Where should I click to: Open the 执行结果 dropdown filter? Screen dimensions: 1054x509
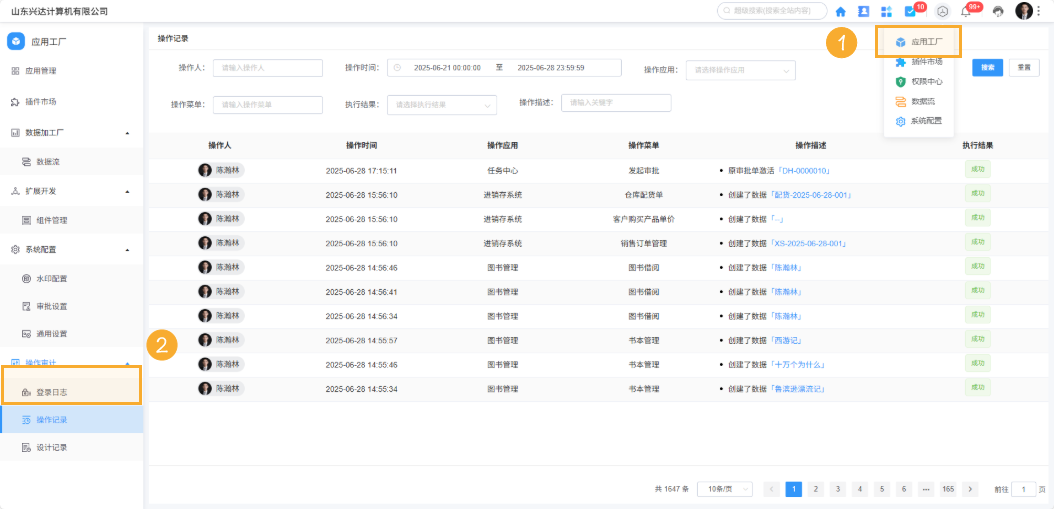tap(442, 105)
